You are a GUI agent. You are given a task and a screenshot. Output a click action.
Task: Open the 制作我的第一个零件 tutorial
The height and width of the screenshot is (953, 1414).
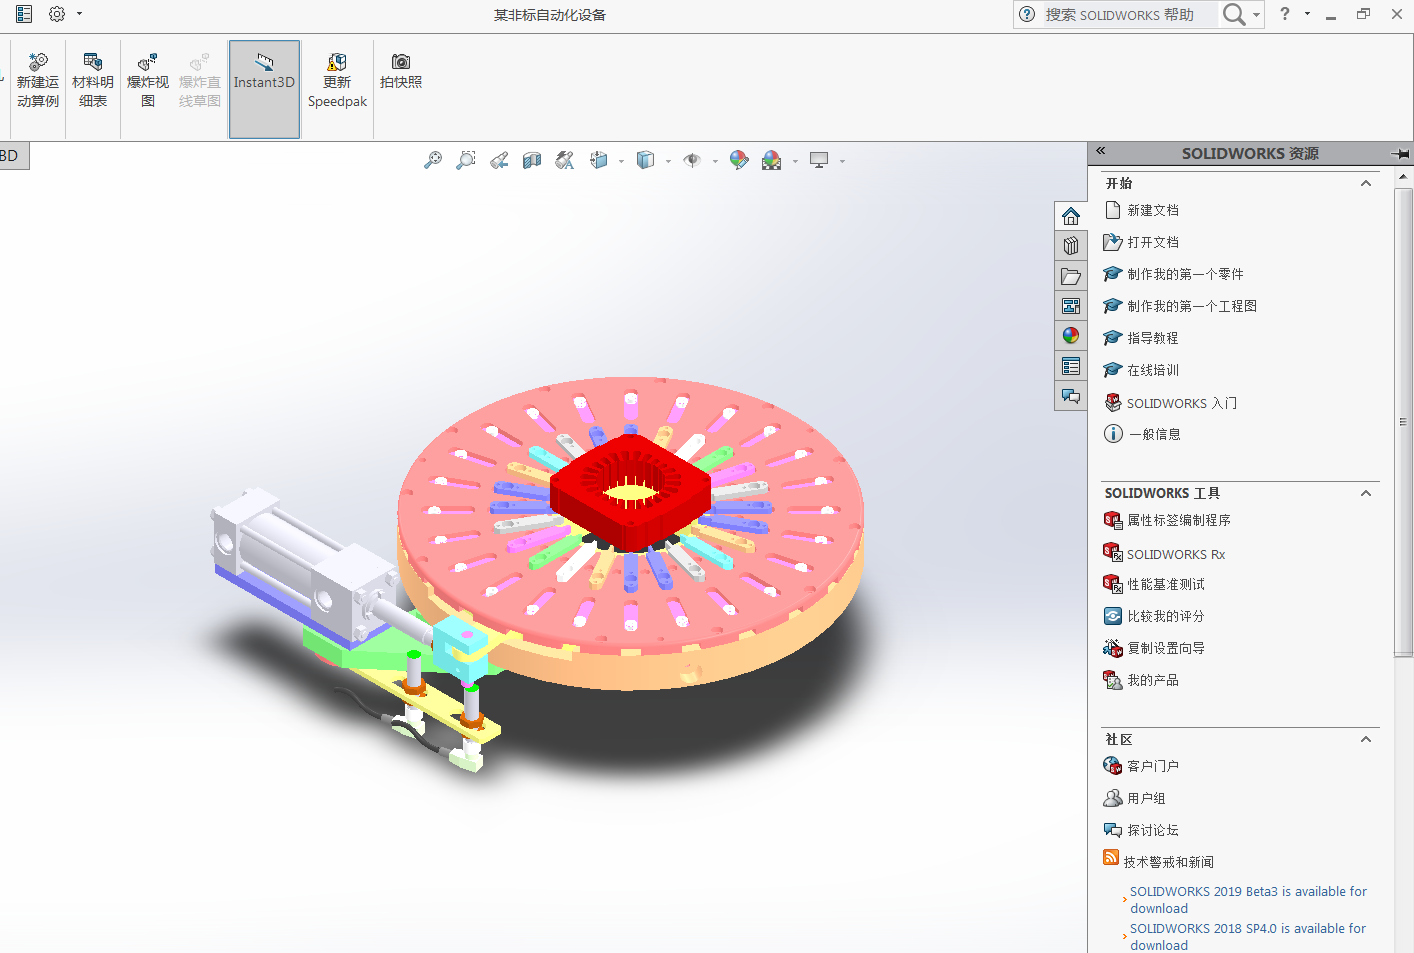tap(1173, 274)
